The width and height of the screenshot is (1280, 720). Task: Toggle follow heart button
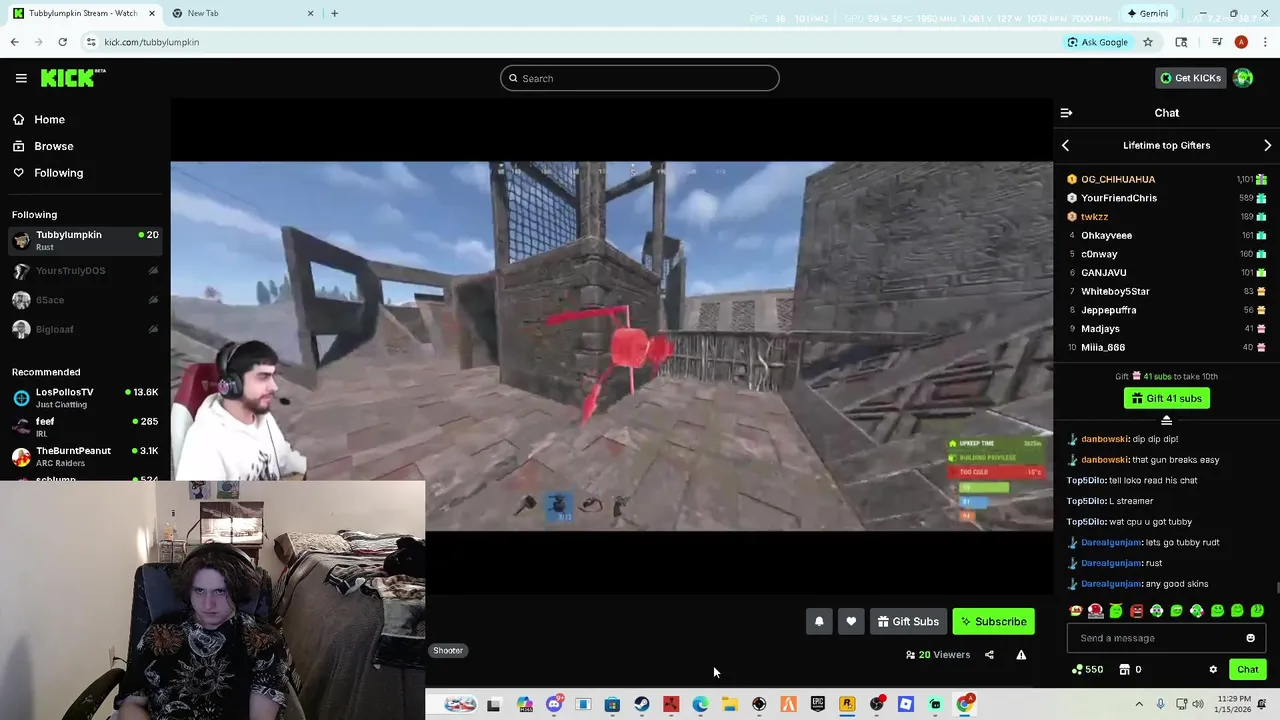851,622
